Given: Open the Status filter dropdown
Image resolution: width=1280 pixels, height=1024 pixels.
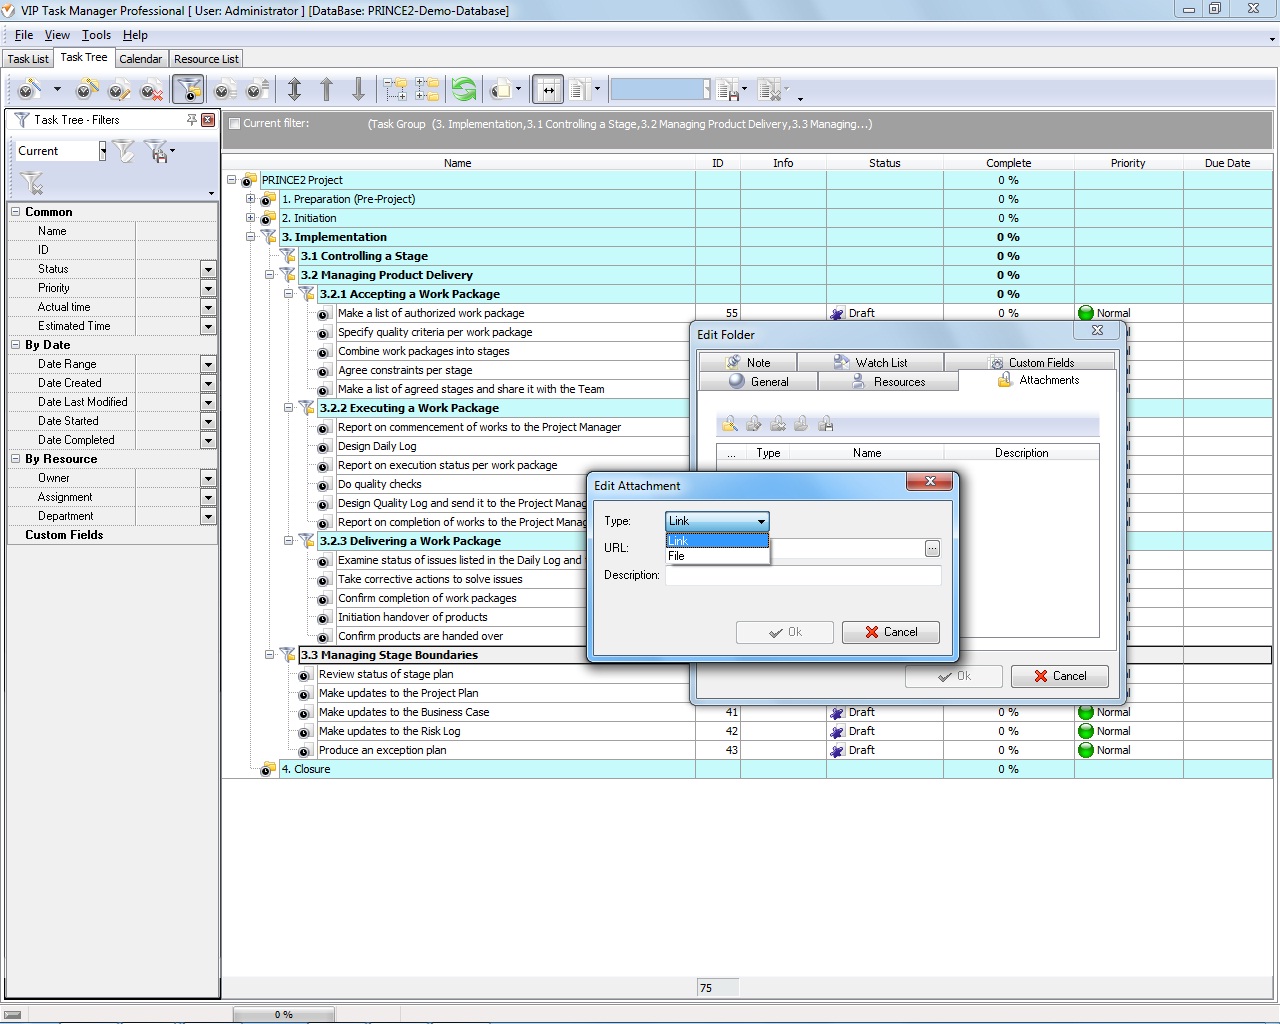Looking at the screenshot, I should point(208,269).
